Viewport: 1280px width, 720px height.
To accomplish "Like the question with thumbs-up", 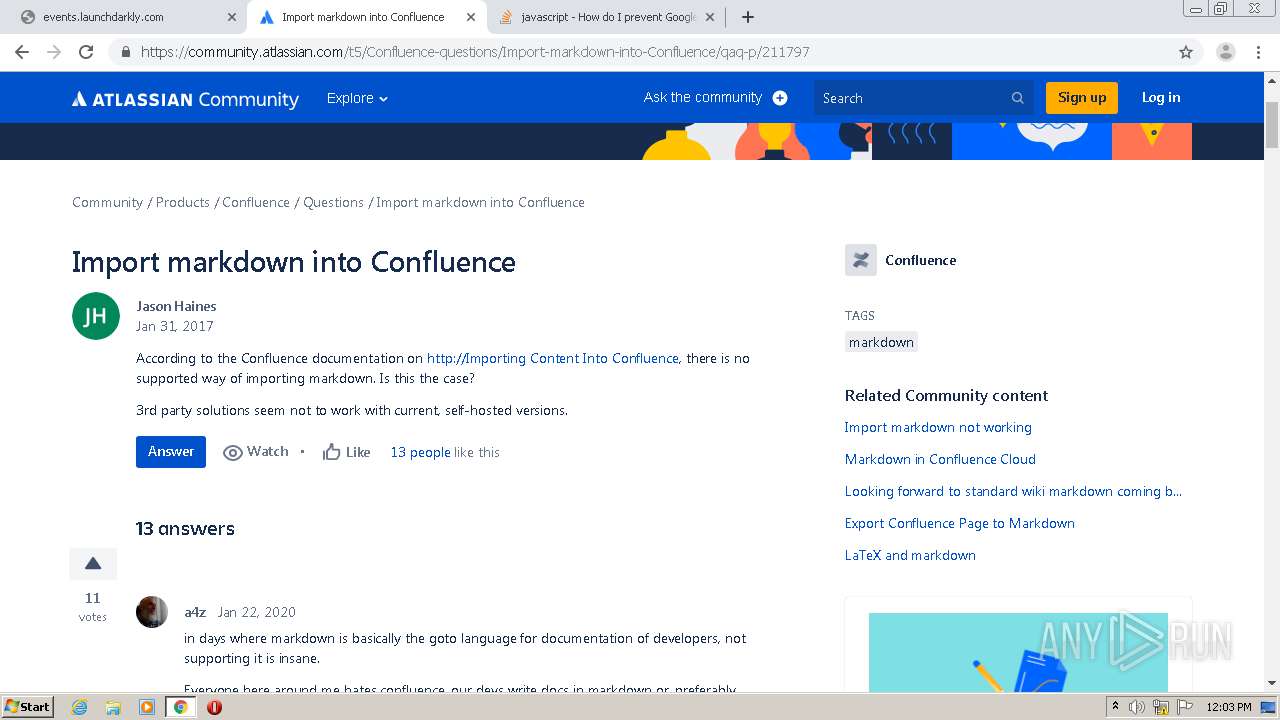I will pyautogui.click(x=346, y=452).
